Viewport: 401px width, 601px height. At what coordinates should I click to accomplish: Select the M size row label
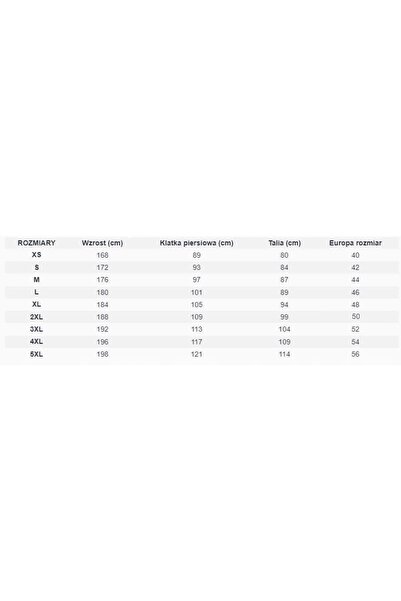(x=36, y=280)
